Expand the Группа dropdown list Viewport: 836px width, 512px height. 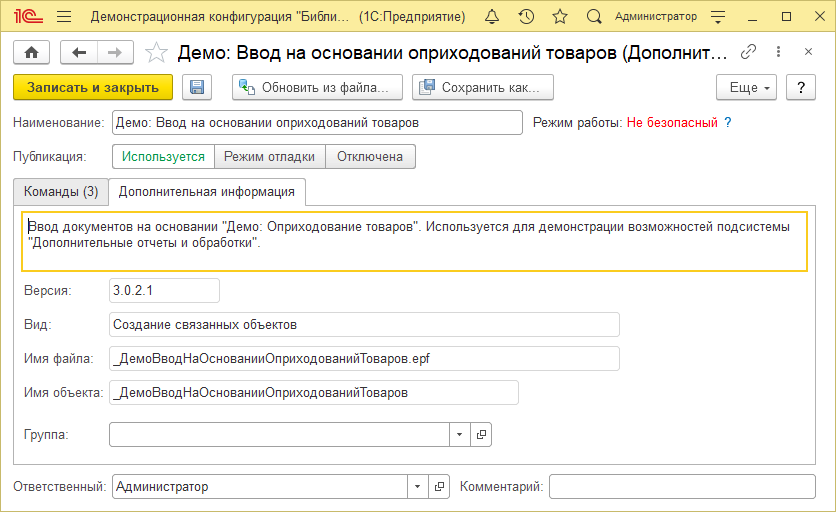click(x=459, y=435)
